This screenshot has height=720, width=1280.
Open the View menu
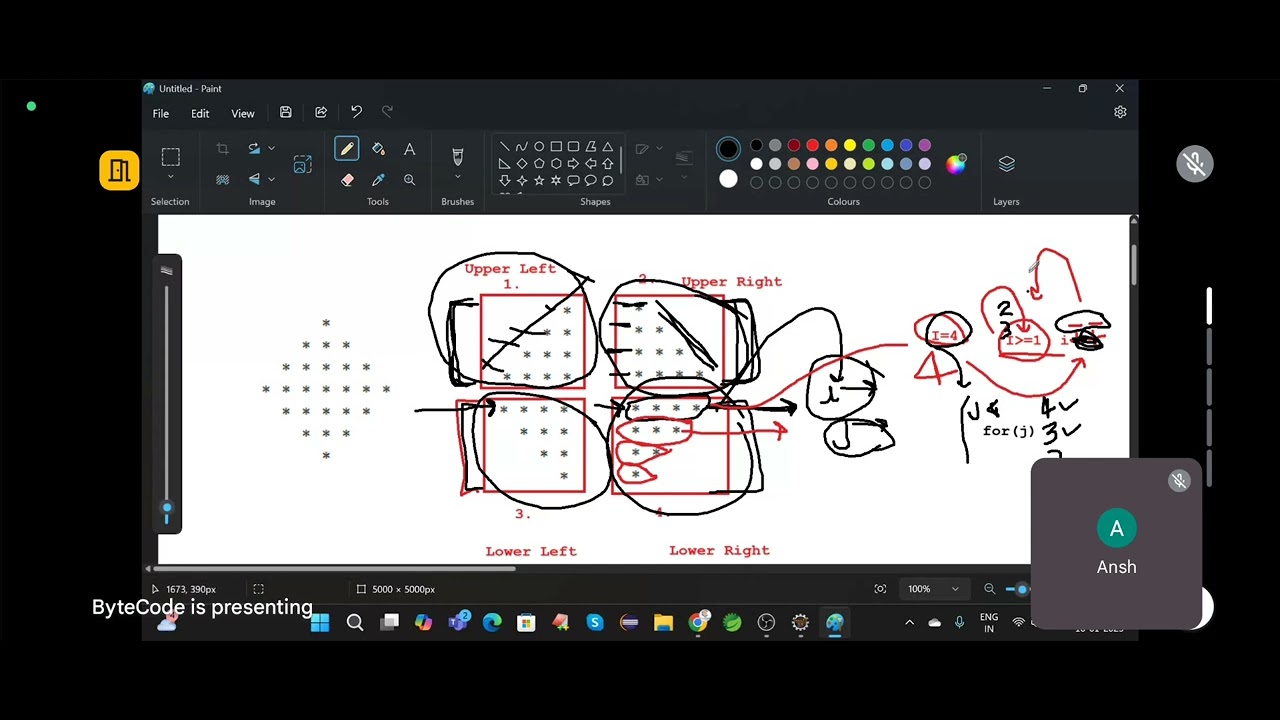pyautogui.click(x=243, y=113)
